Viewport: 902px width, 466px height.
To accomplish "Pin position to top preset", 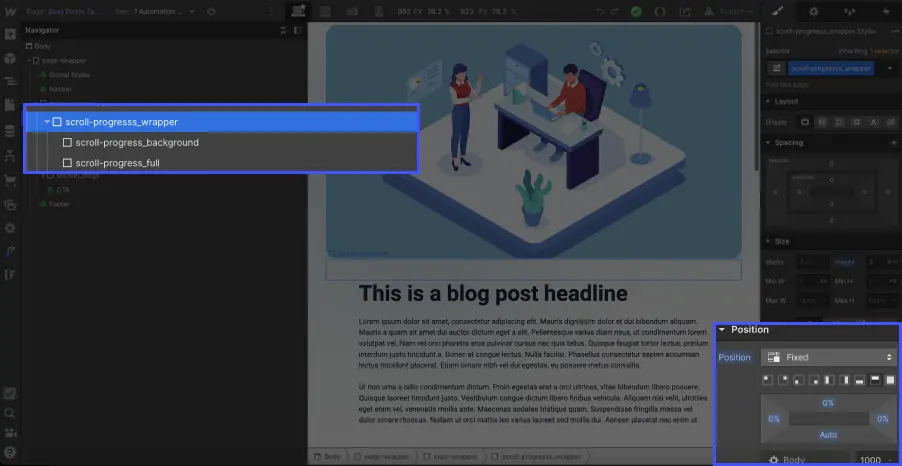I will click(875, 380).
